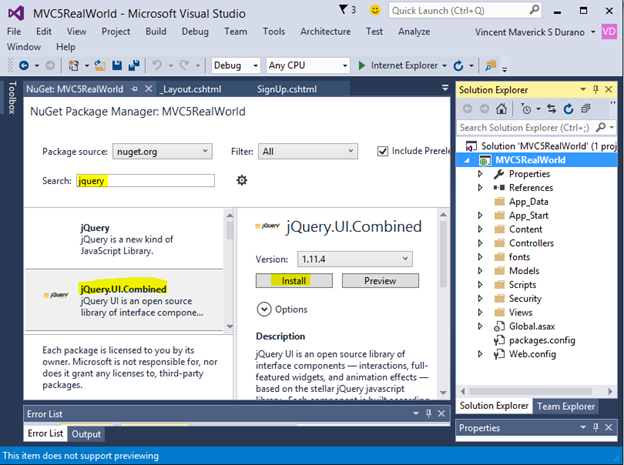Image resolution: width=624 pixels, height=465 pixels.
Task: Open the Tools menu
Action: click(274, 31)
